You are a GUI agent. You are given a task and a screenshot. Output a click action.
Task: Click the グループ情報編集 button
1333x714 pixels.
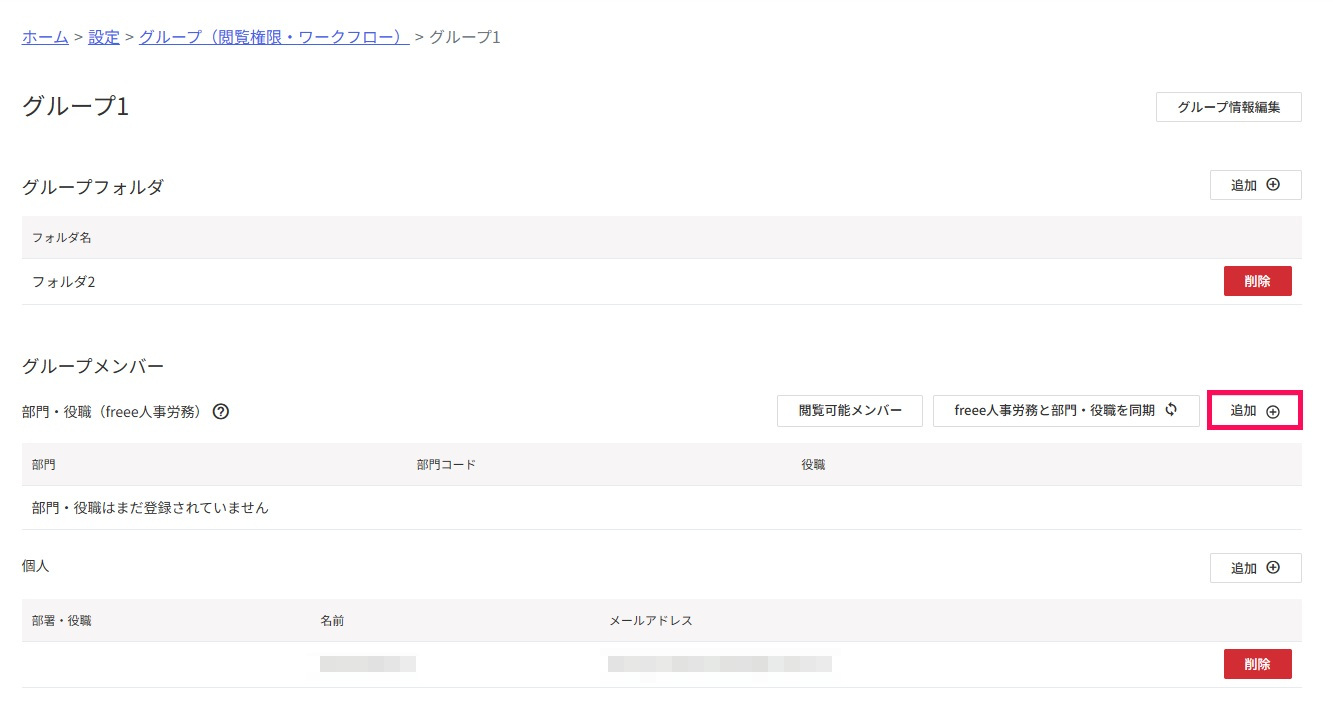(x=1228, y=107)
